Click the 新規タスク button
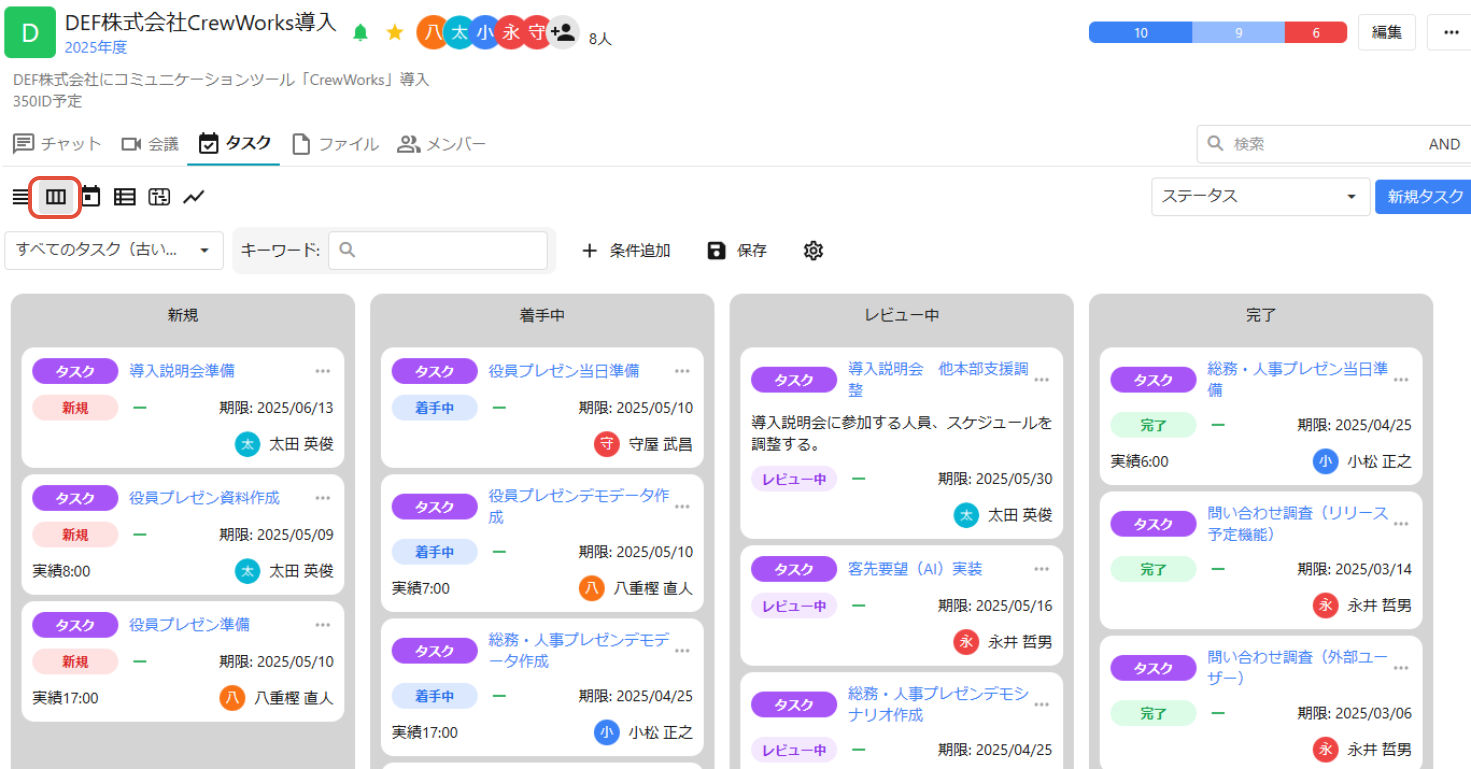This screenshot has width=1471, height=769. [x=1425, y=197]
